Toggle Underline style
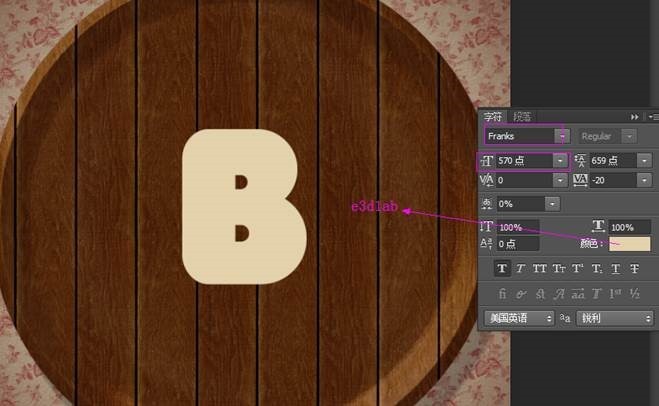 point(616,268)
